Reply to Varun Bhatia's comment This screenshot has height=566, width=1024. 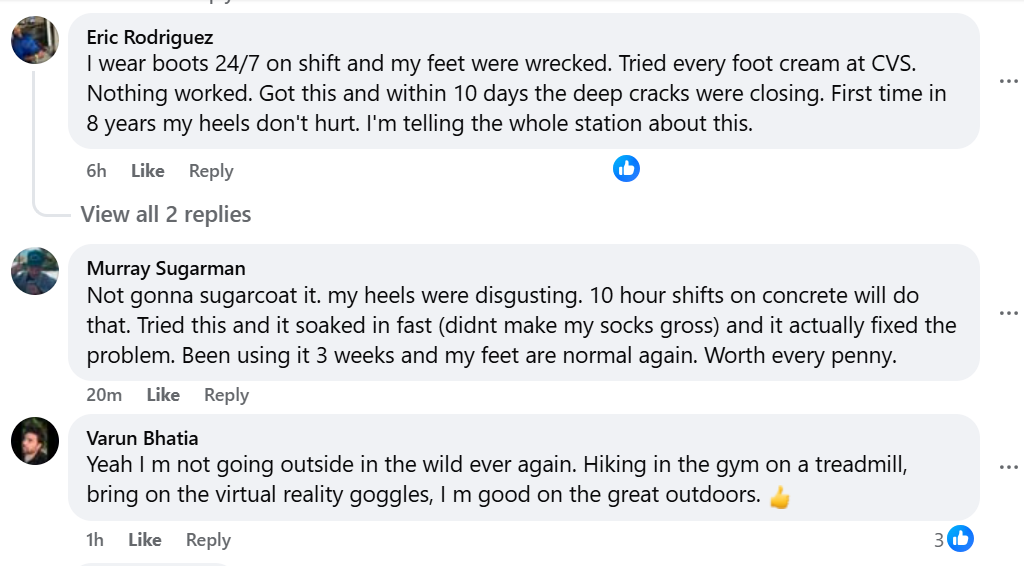(208, 540)
